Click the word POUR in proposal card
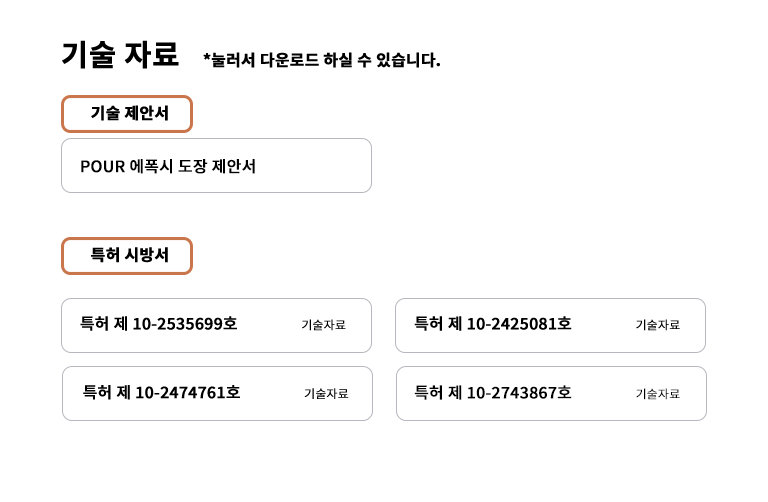The width and height of the screenshot is (768, 502). pos(101,166)
